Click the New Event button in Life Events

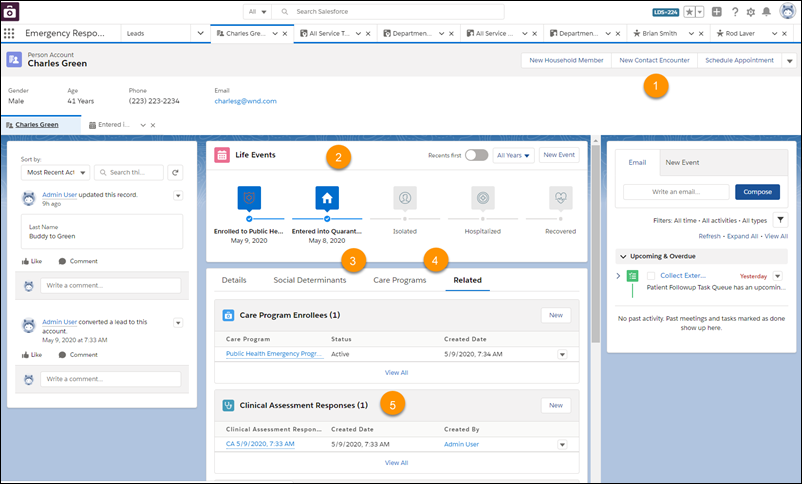559,155
